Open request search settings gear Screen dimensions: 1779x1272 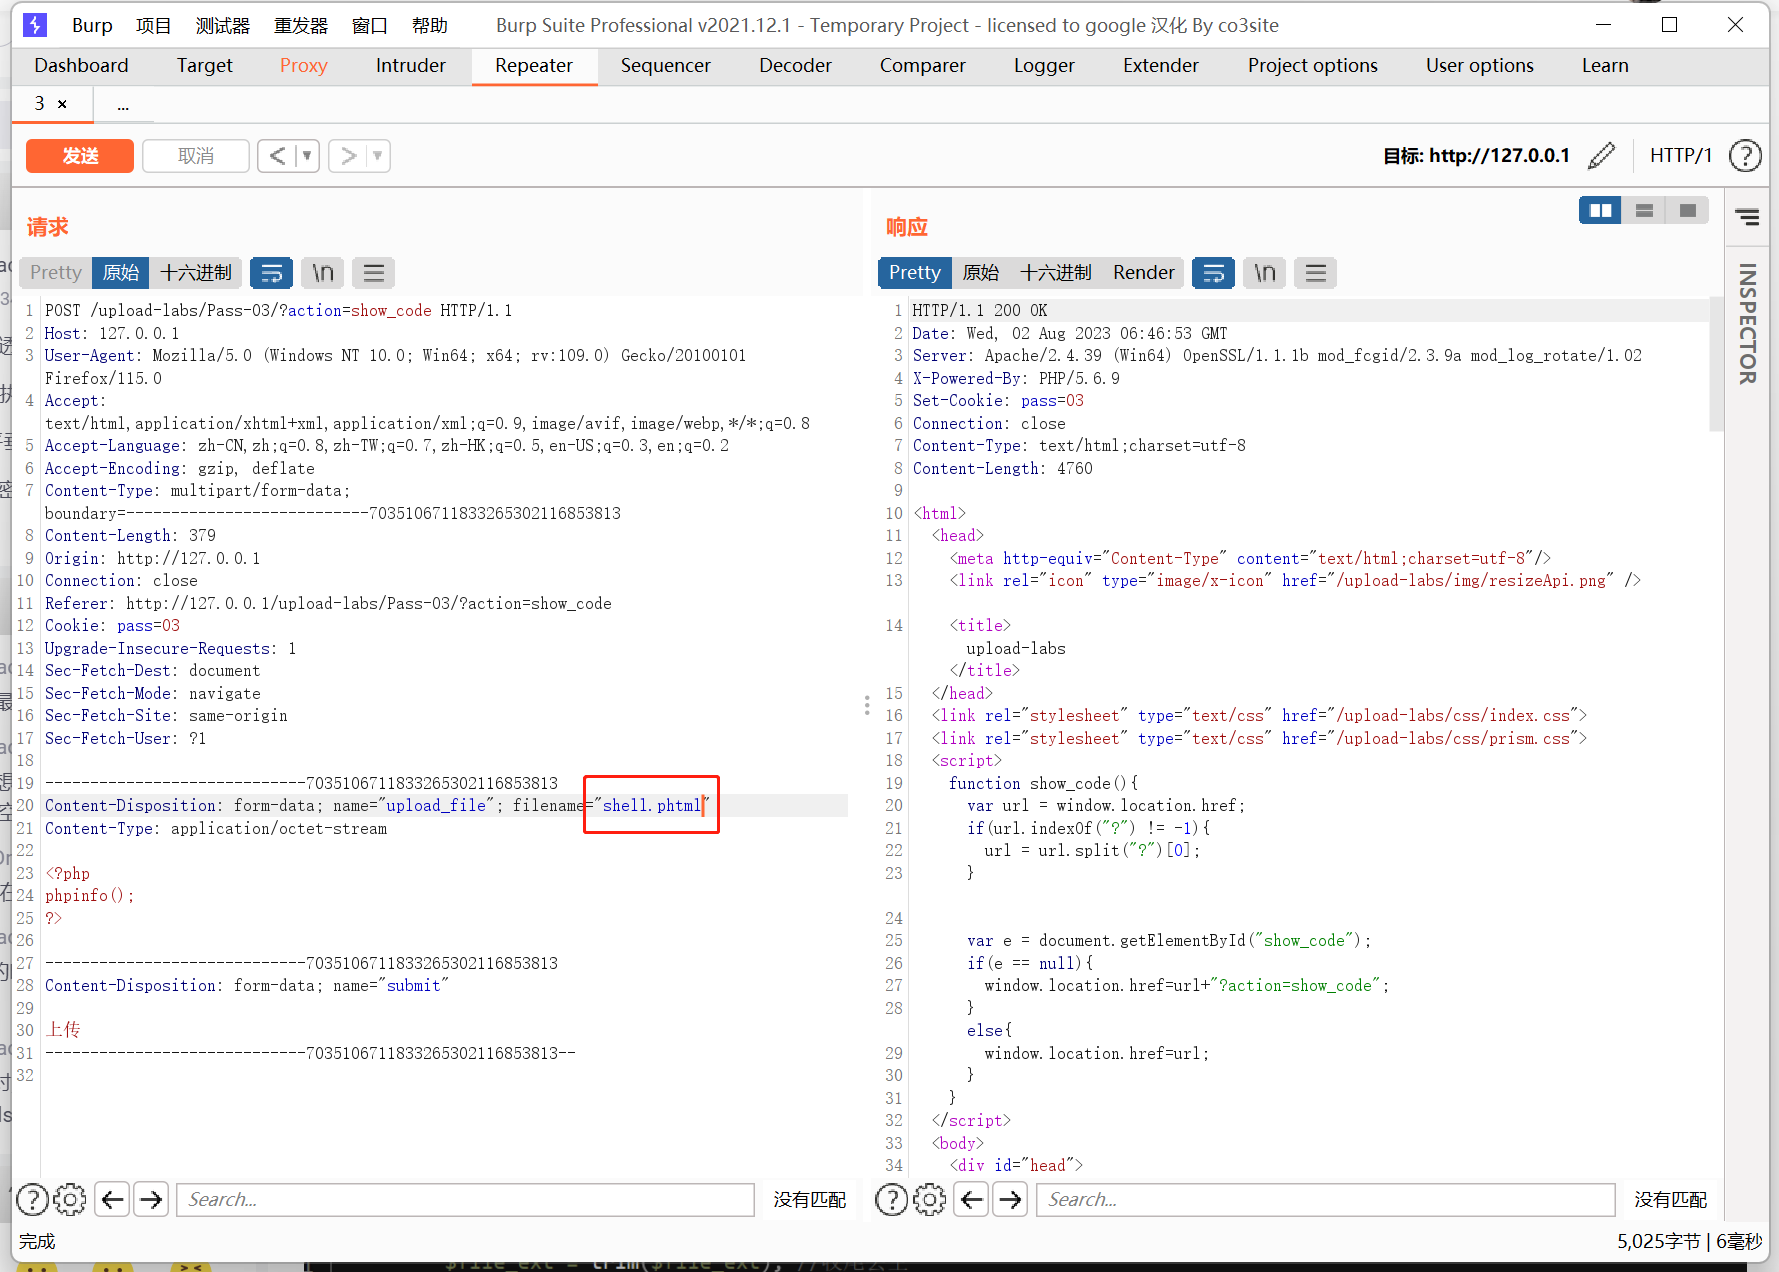[x=70, y=1199]
